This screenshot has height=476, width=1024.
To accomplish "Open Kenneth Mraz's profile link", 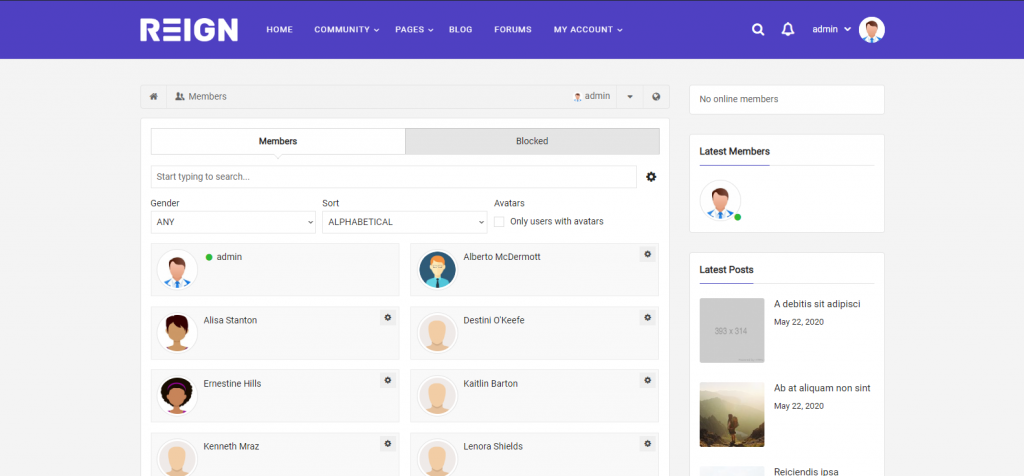I will [231, 447].
